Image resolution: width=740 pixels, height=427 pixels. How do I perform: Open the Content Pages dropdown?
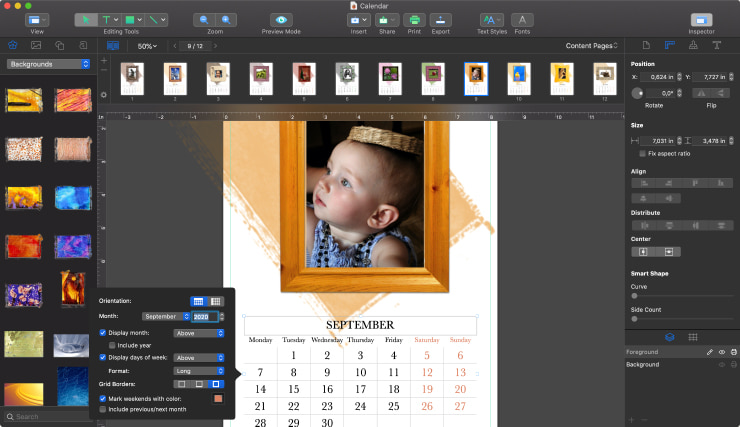(592, 46)
